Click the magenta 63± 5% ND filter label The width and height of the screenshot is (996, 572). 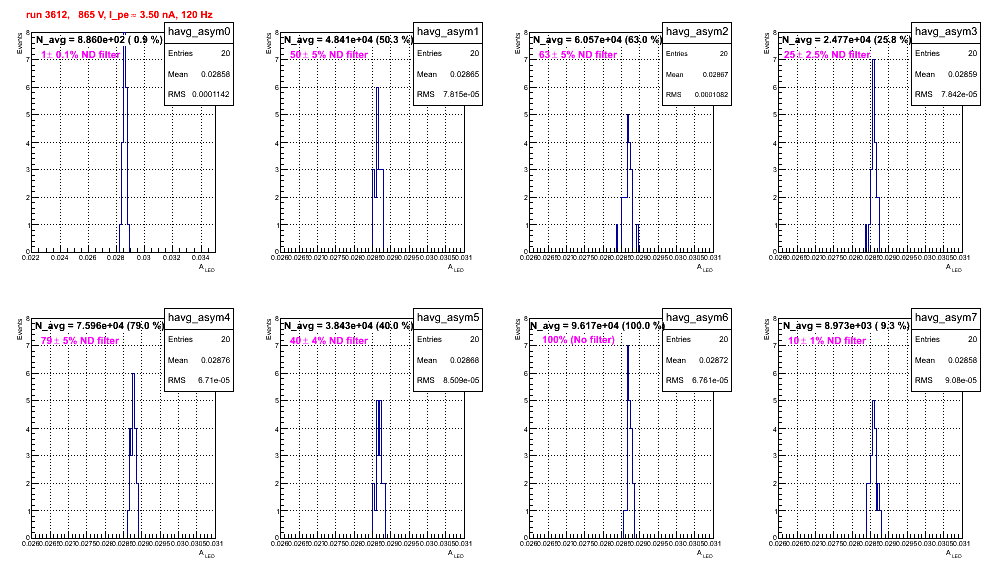tap(578, 55)
